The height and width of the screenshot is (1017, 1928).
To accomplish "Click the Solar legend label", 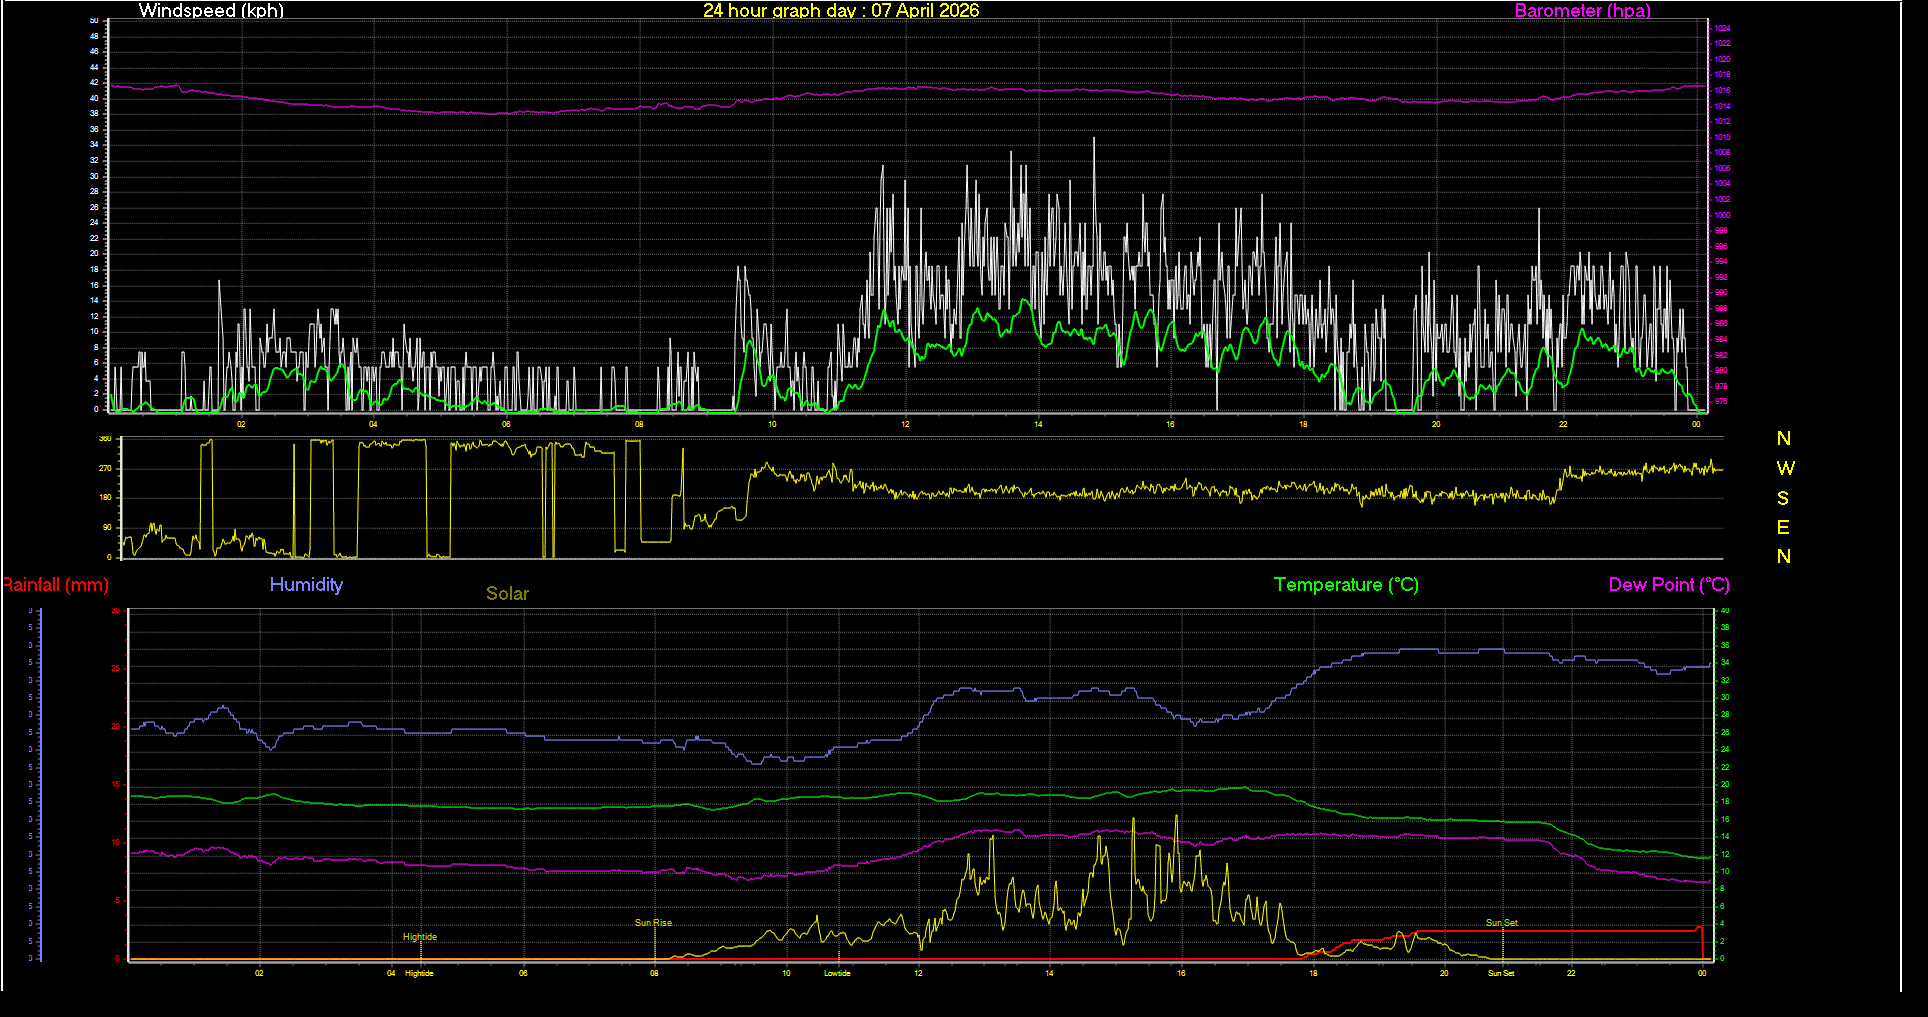I will pos(507,594).
